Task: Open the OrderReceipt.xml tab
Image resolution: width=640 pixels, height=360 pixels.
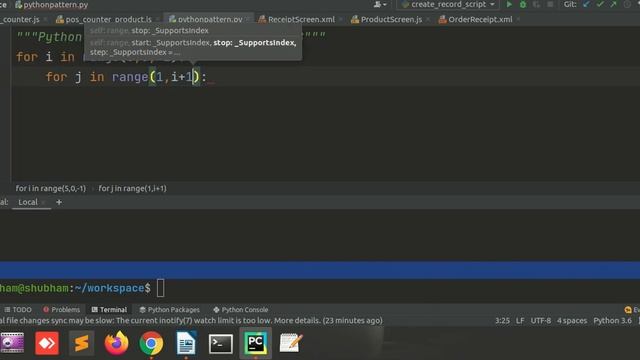Action: (476, 19)
